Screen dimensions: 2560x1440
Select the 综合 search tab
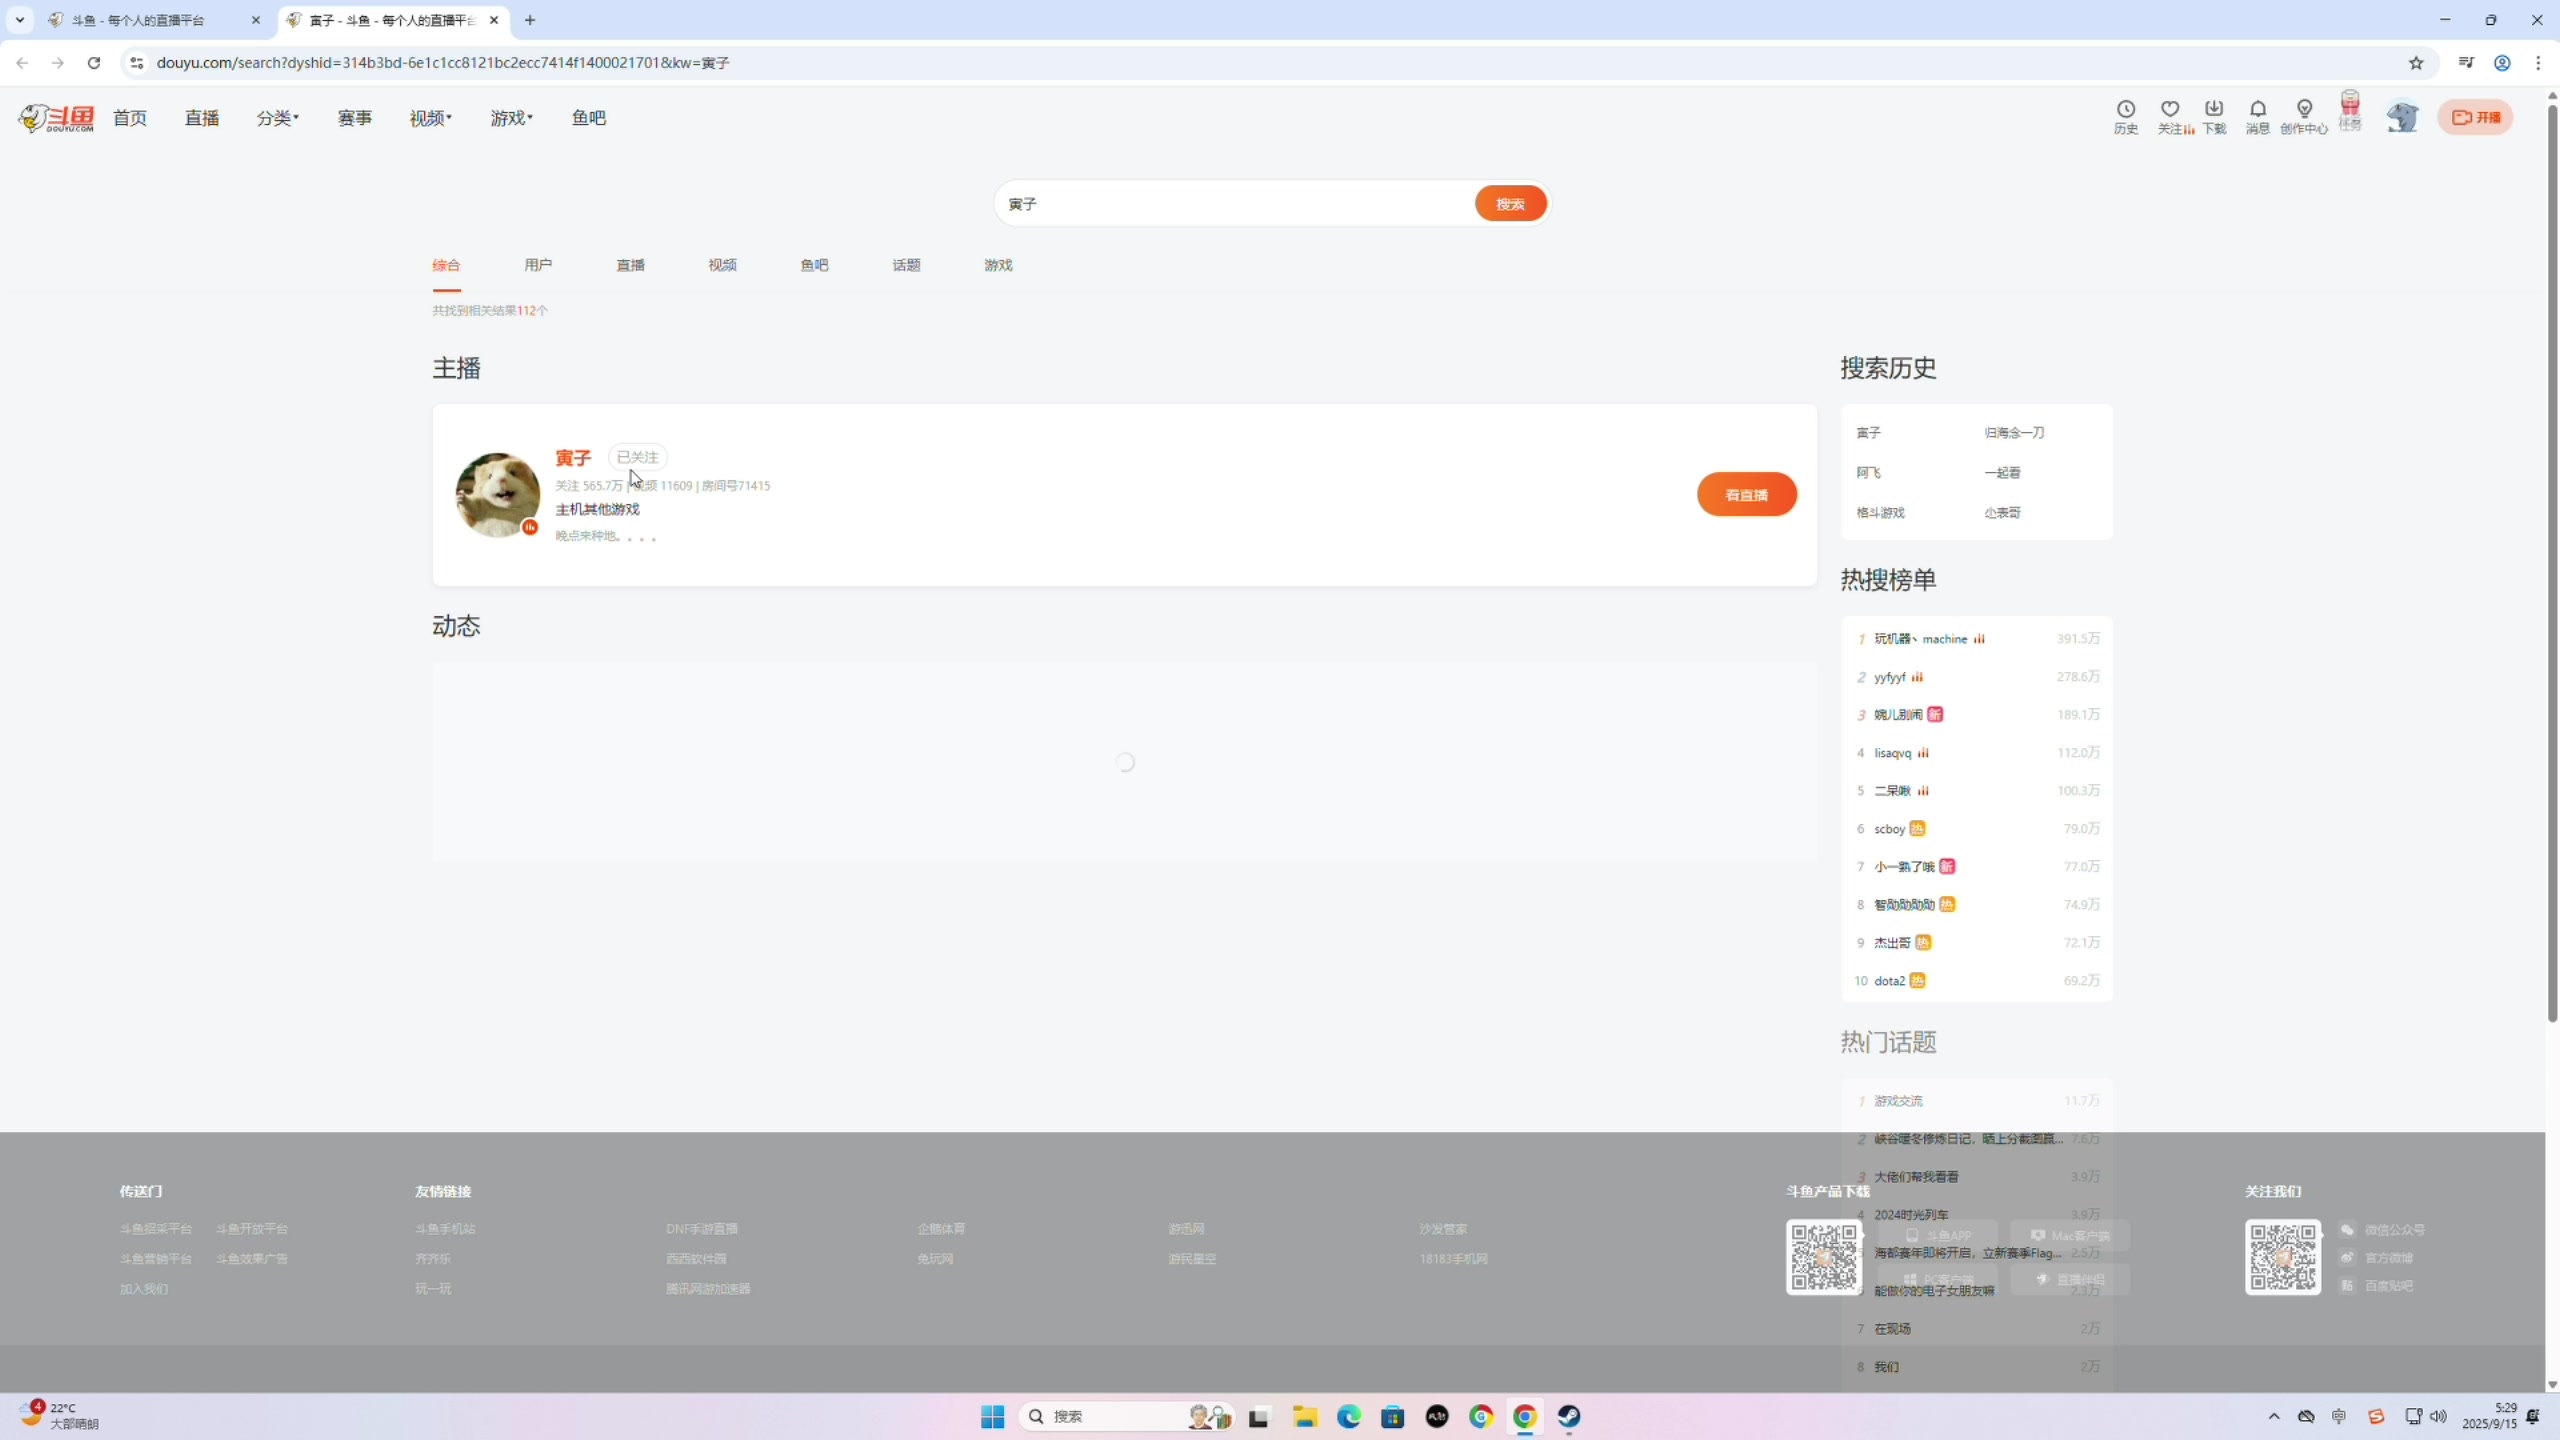446,265
